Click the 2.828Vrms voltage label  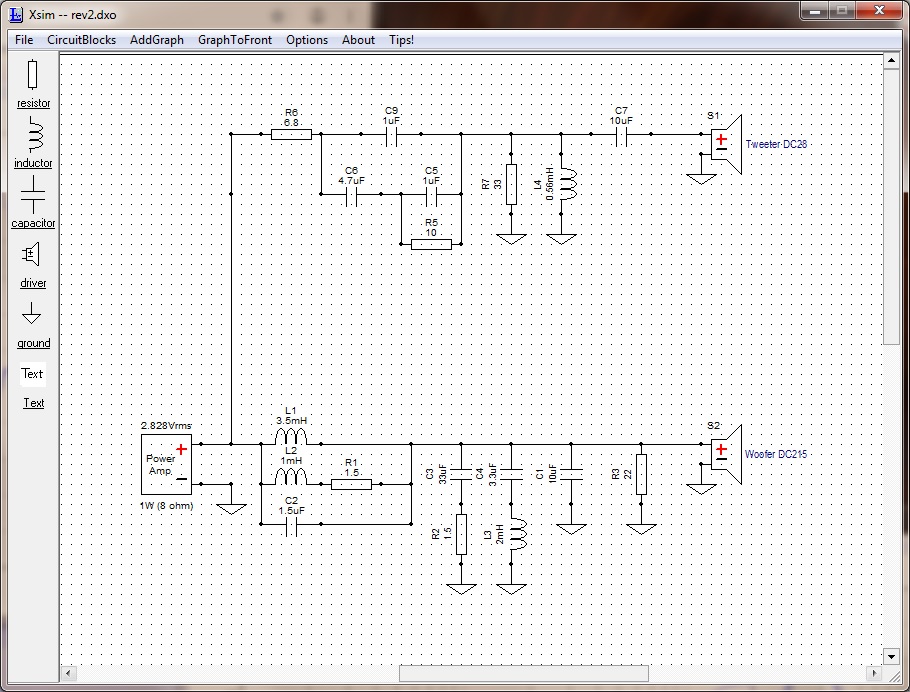pyautogui.click(x=166, y=426)
